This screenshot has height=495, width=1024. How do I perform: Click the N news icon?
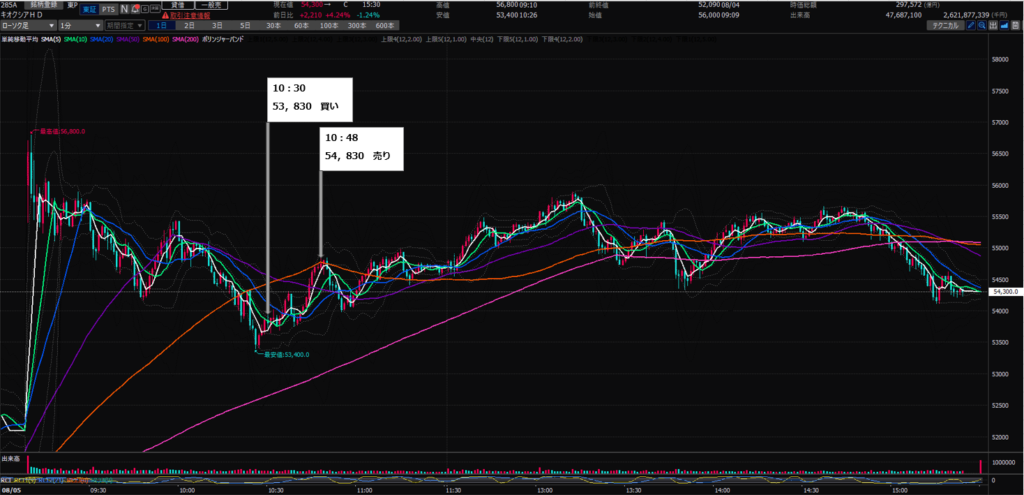[x=124, y=9]
